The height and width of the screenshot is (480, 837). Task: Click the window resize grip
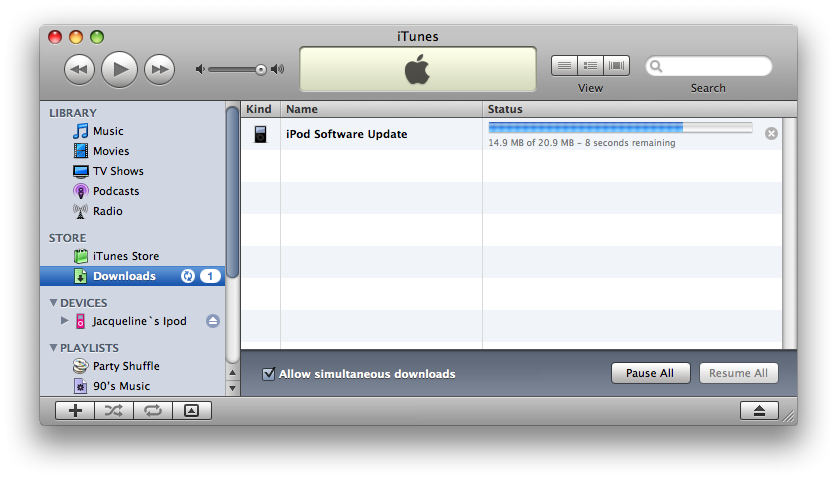coord(789,416)
